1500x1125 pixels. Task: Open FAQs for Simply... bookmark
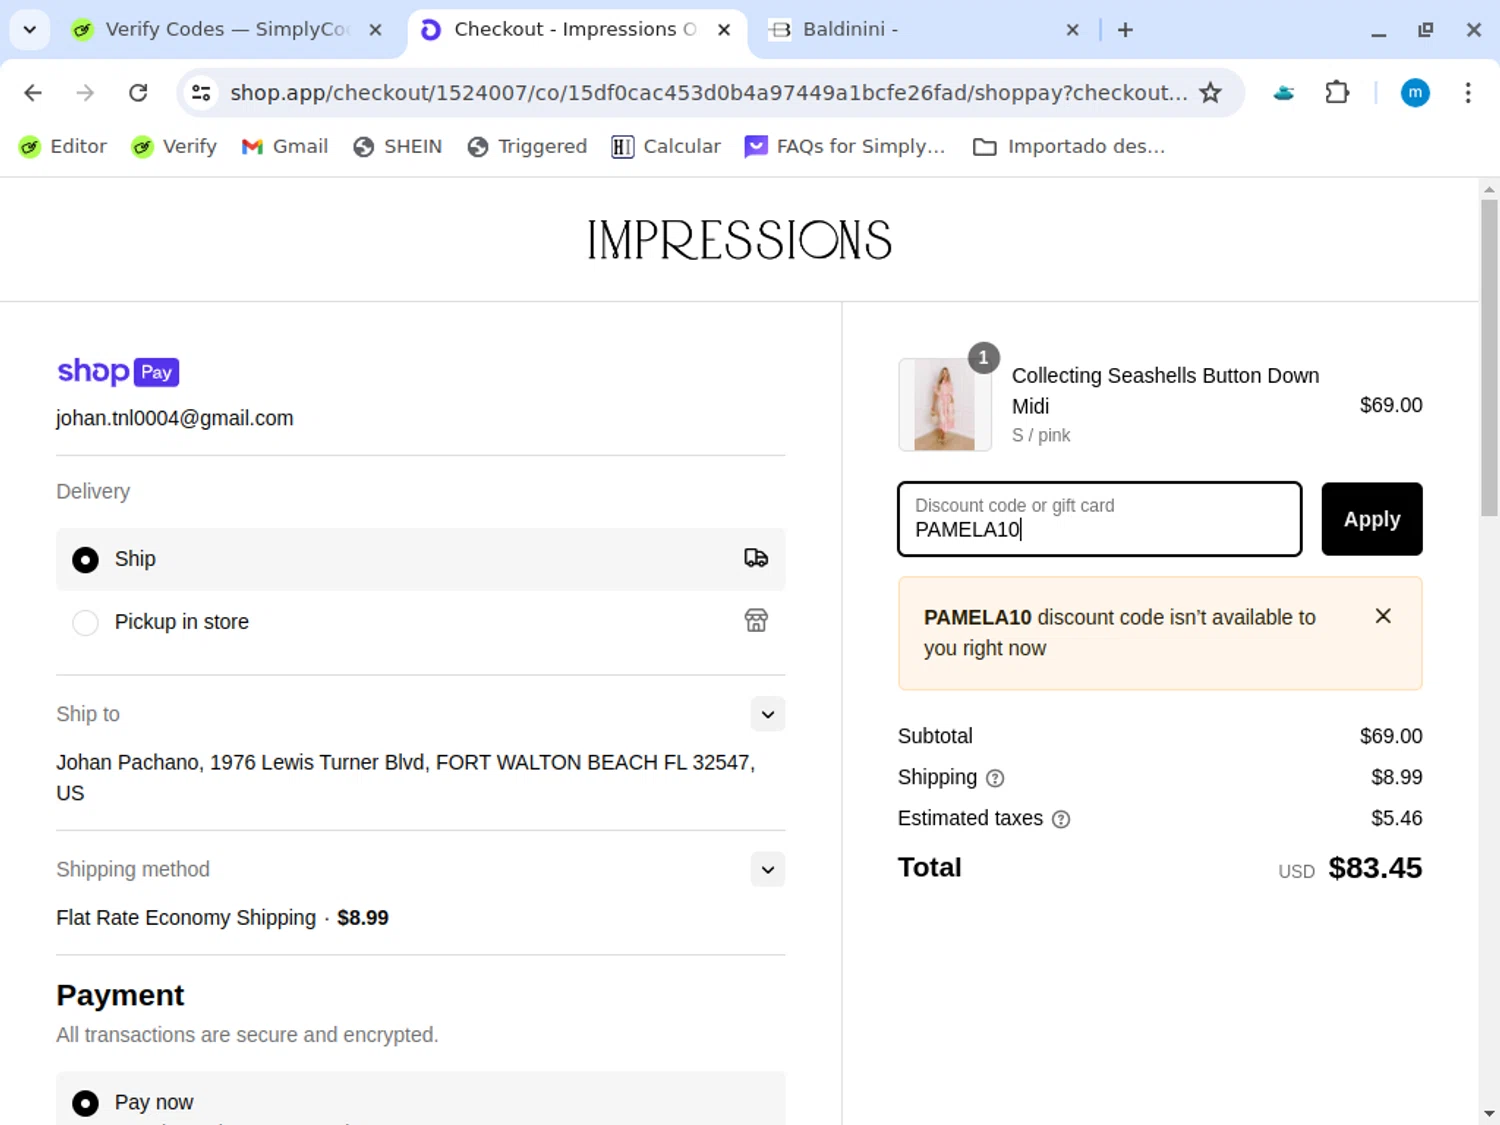[845, 147]
